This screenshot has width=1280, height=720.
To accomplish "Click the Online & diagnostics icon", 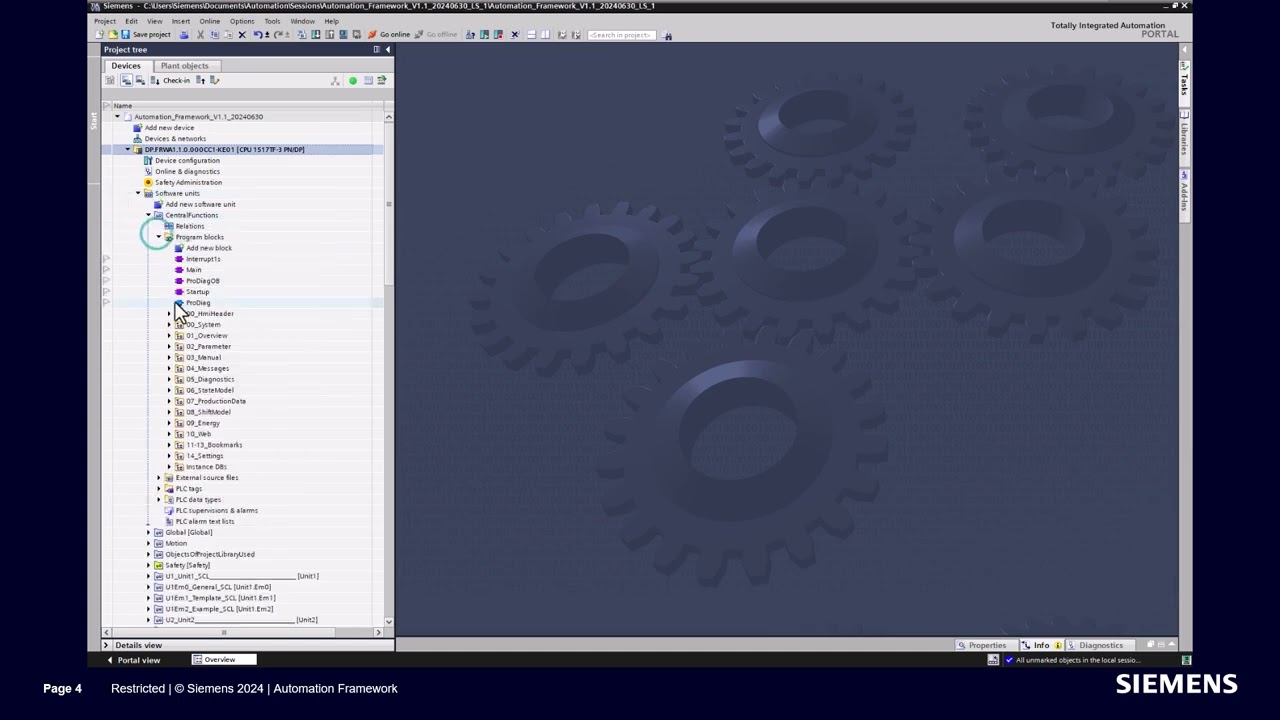I will point(148,172).
